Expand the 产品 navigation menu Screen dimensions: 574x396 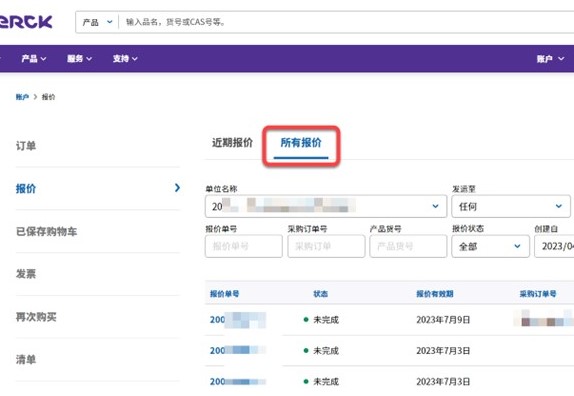34,59
